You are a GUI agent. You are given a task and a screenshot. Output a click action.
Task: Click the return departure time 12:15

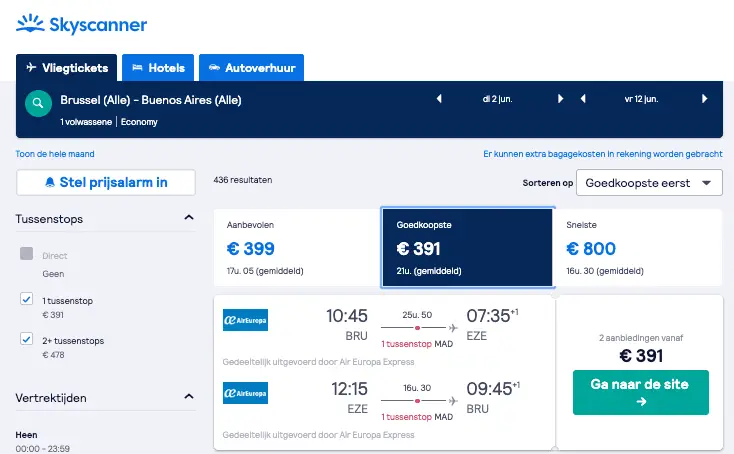point(350,389)
